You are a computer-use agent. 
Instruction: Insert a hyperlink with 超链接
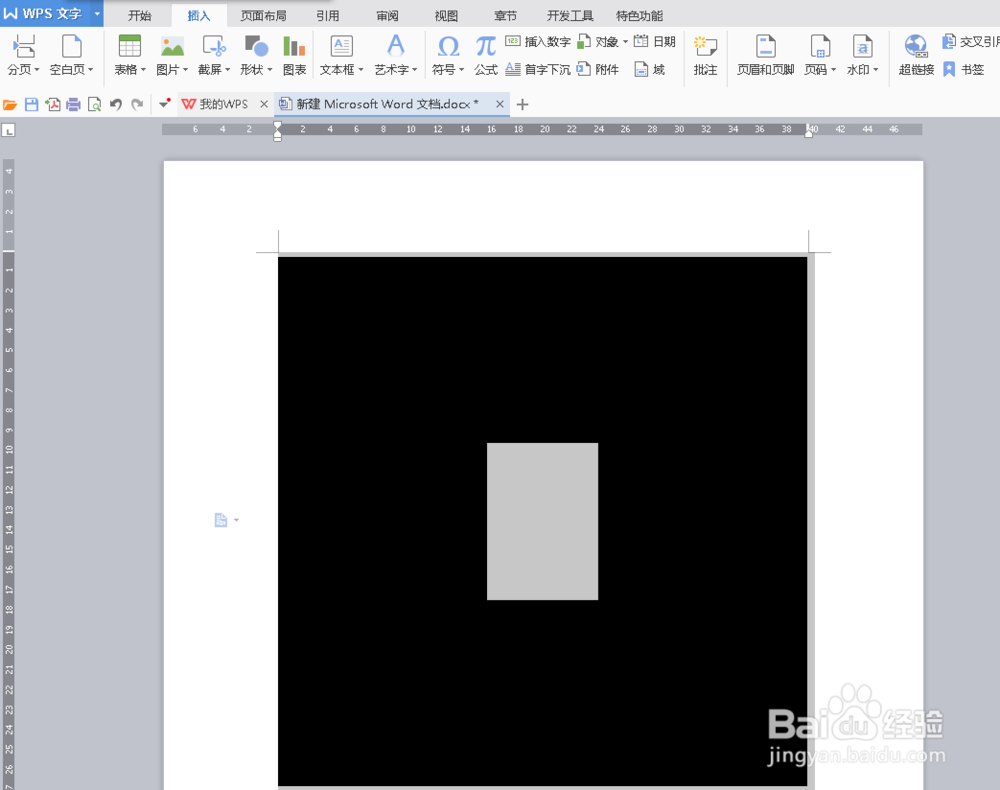(916, 55)
